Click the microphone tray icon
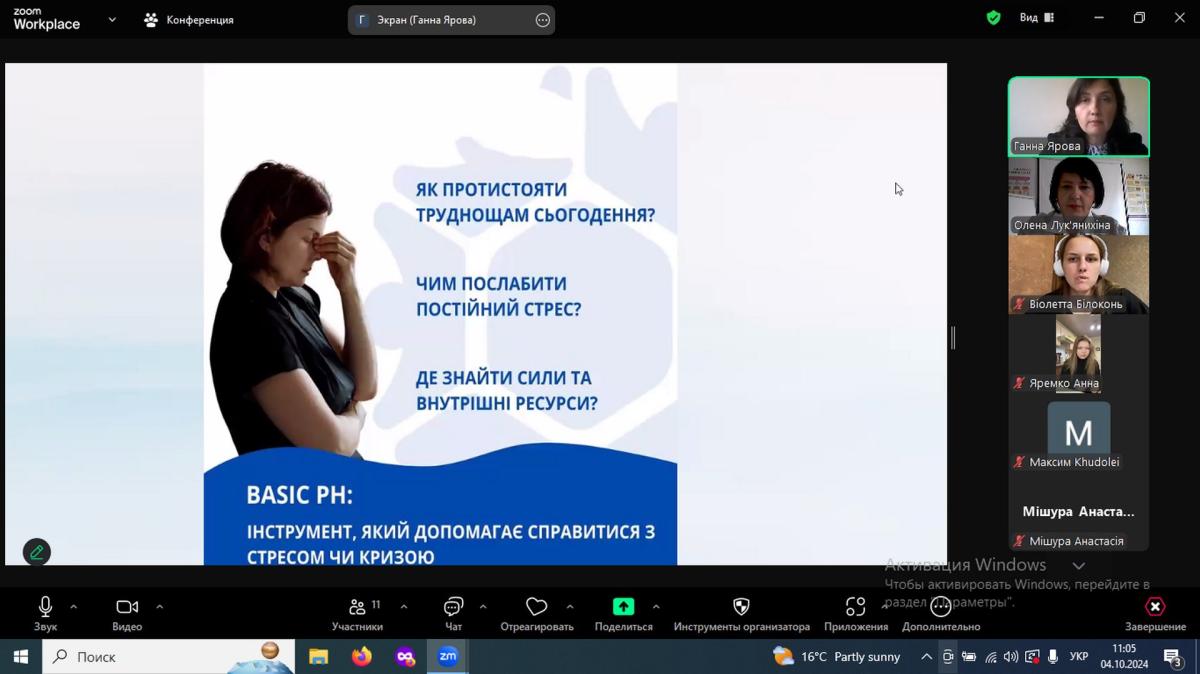The width and height of the screenshot is (1200, 674). 1053,657
